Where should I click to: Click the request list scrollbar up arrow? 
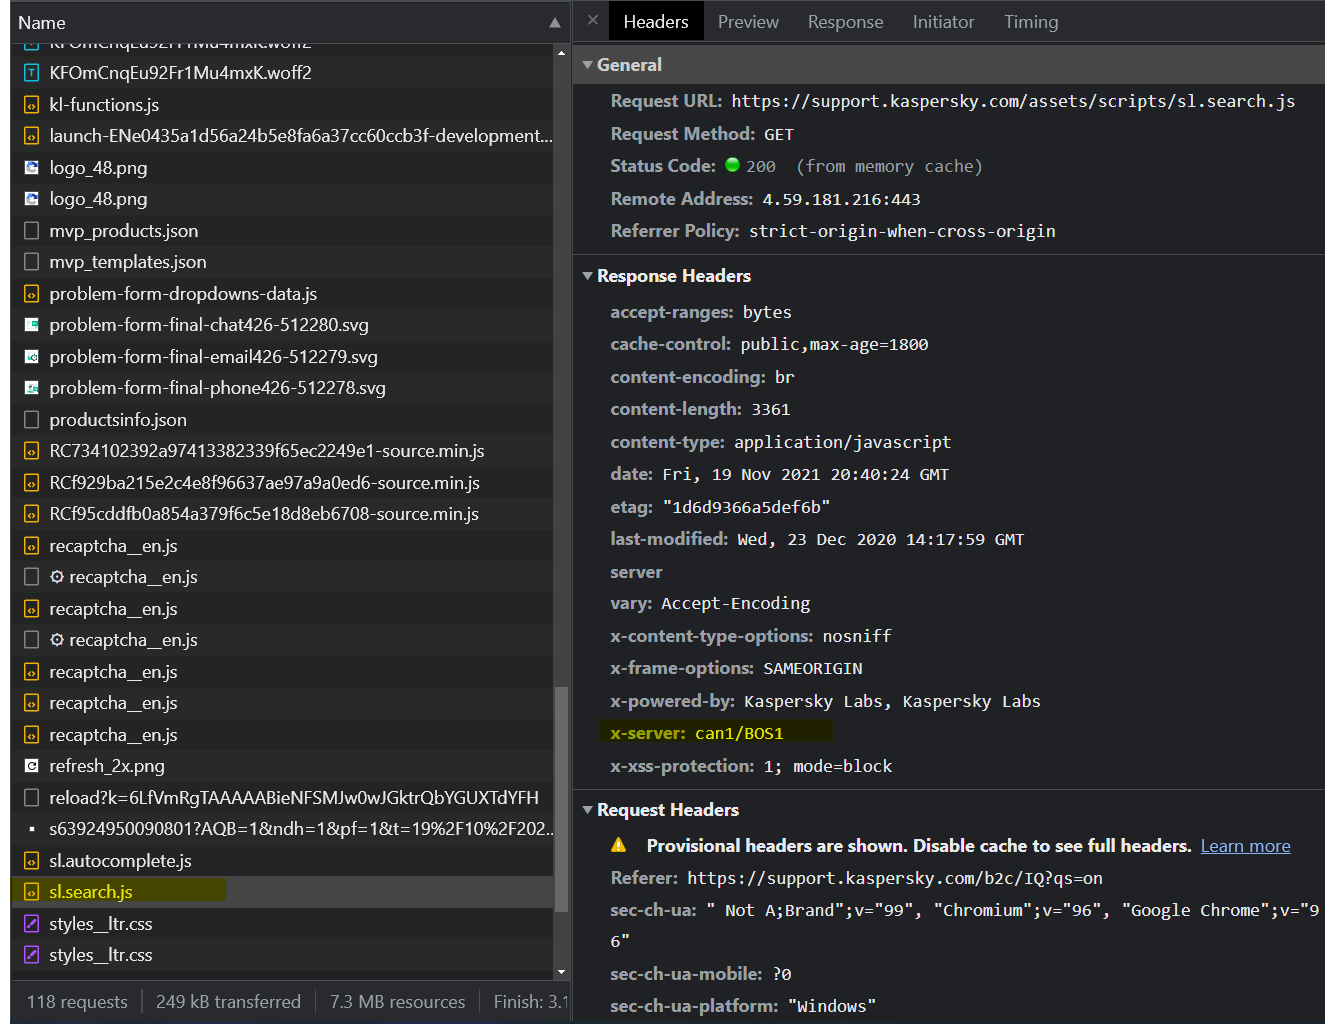pyautogui.click(x=561, y=52)
